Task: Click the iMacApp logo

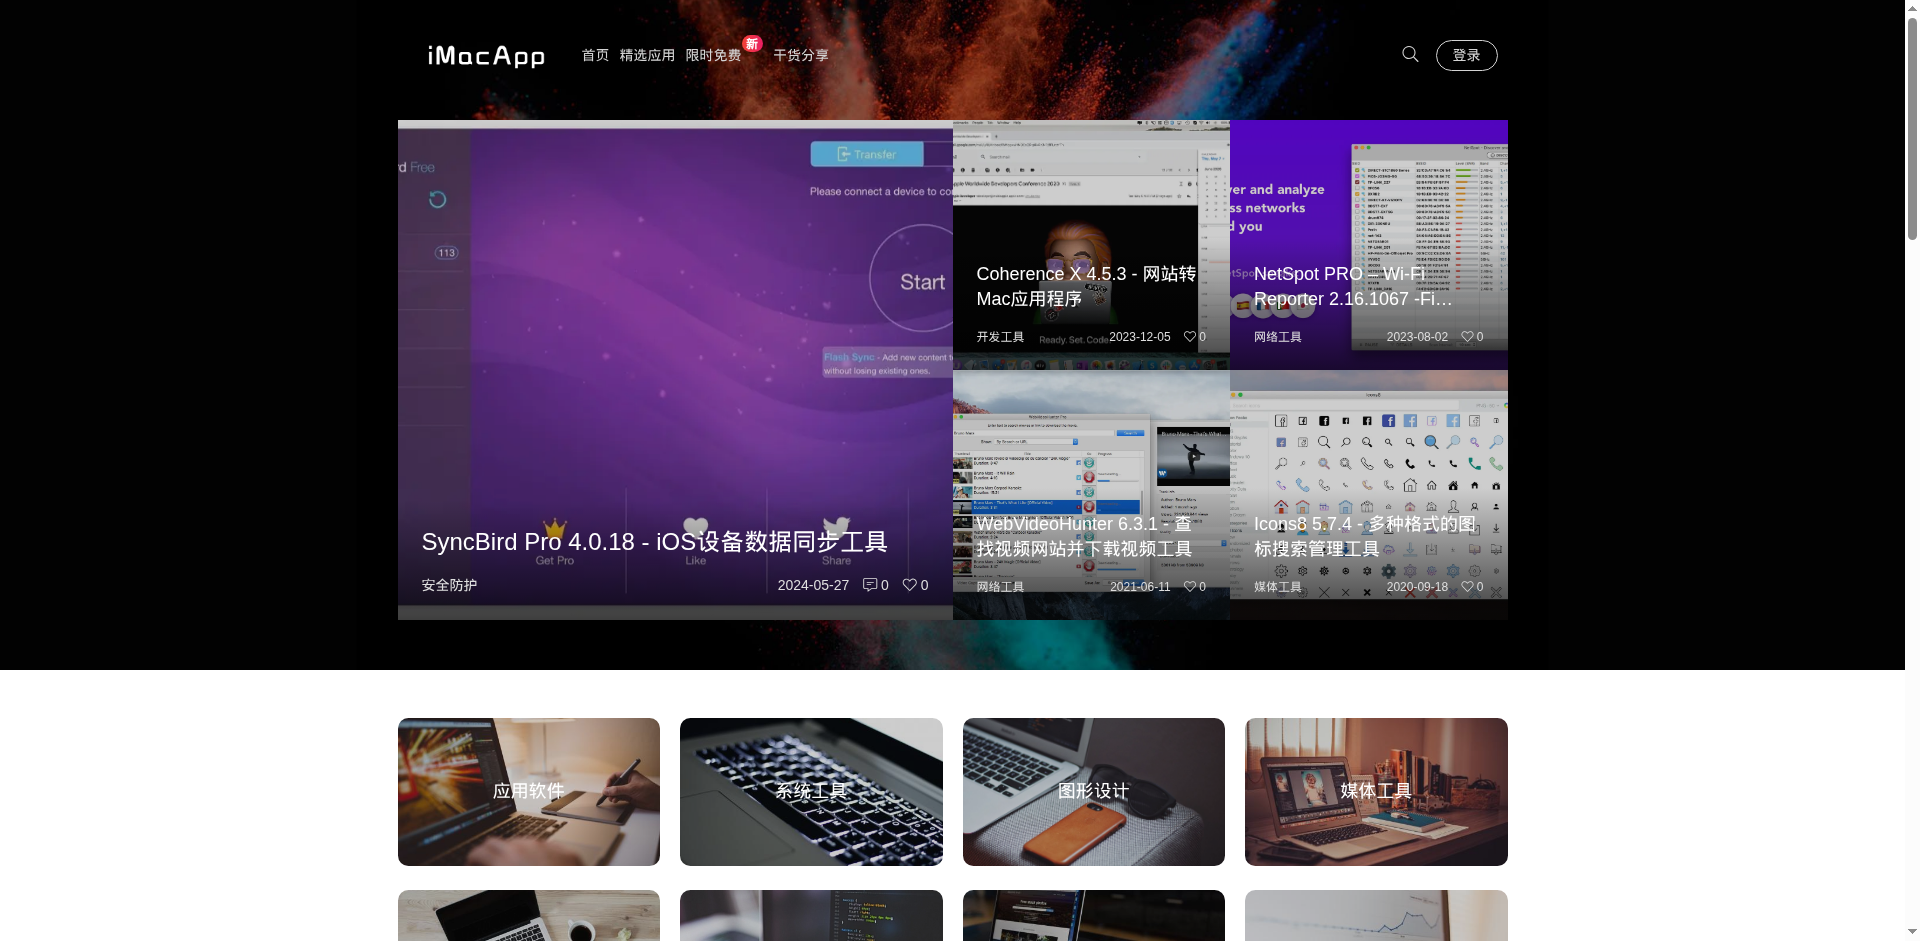Action: 486,56
